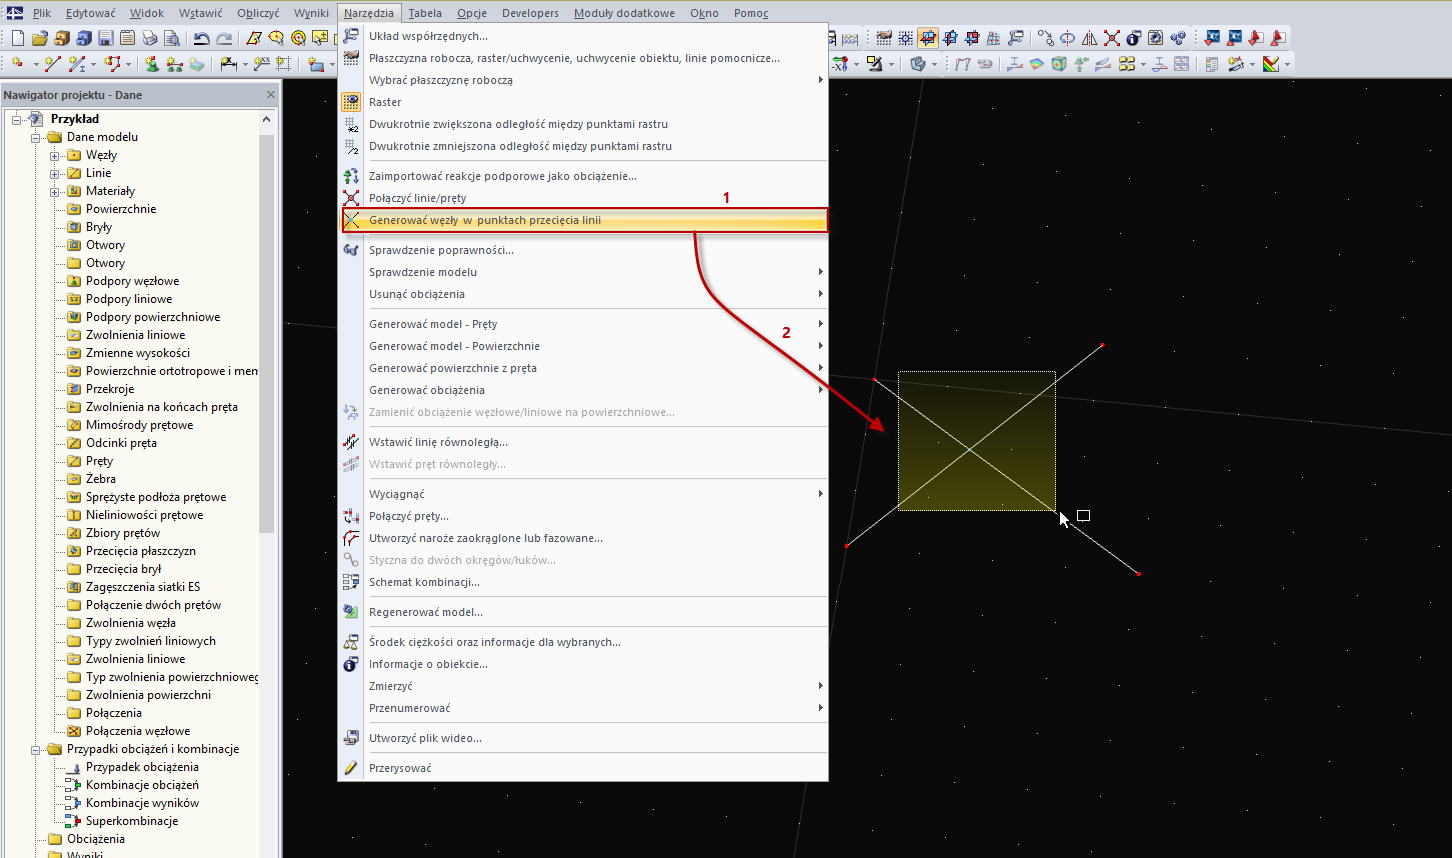Click the navigator scrollbar up arrow
Image resolution: width=1452 pixels, height=858 pixels.
[267, 119]
